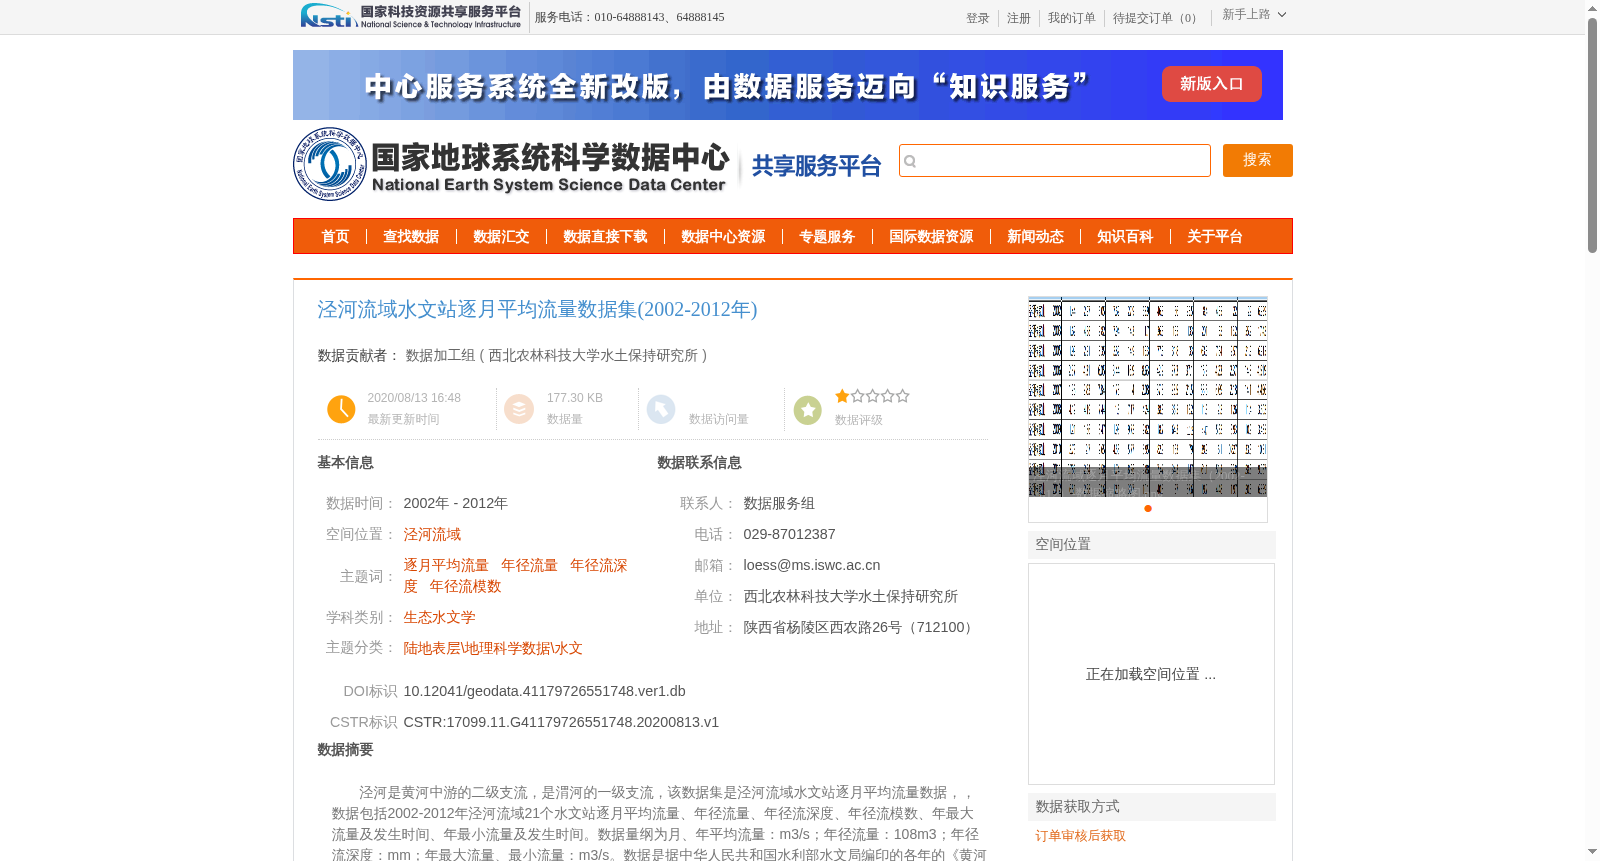Expand the 新手上路 dropdown

(x=1254, y=14)
